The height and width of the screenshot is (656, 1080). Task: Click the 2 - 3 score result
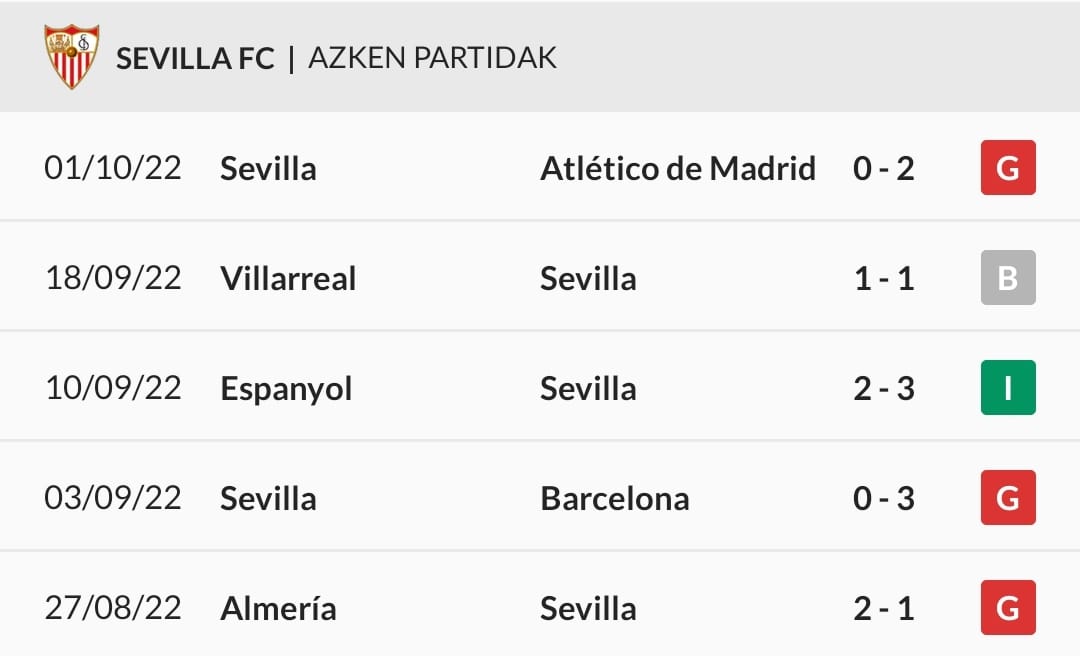click(x=884, y=388)
